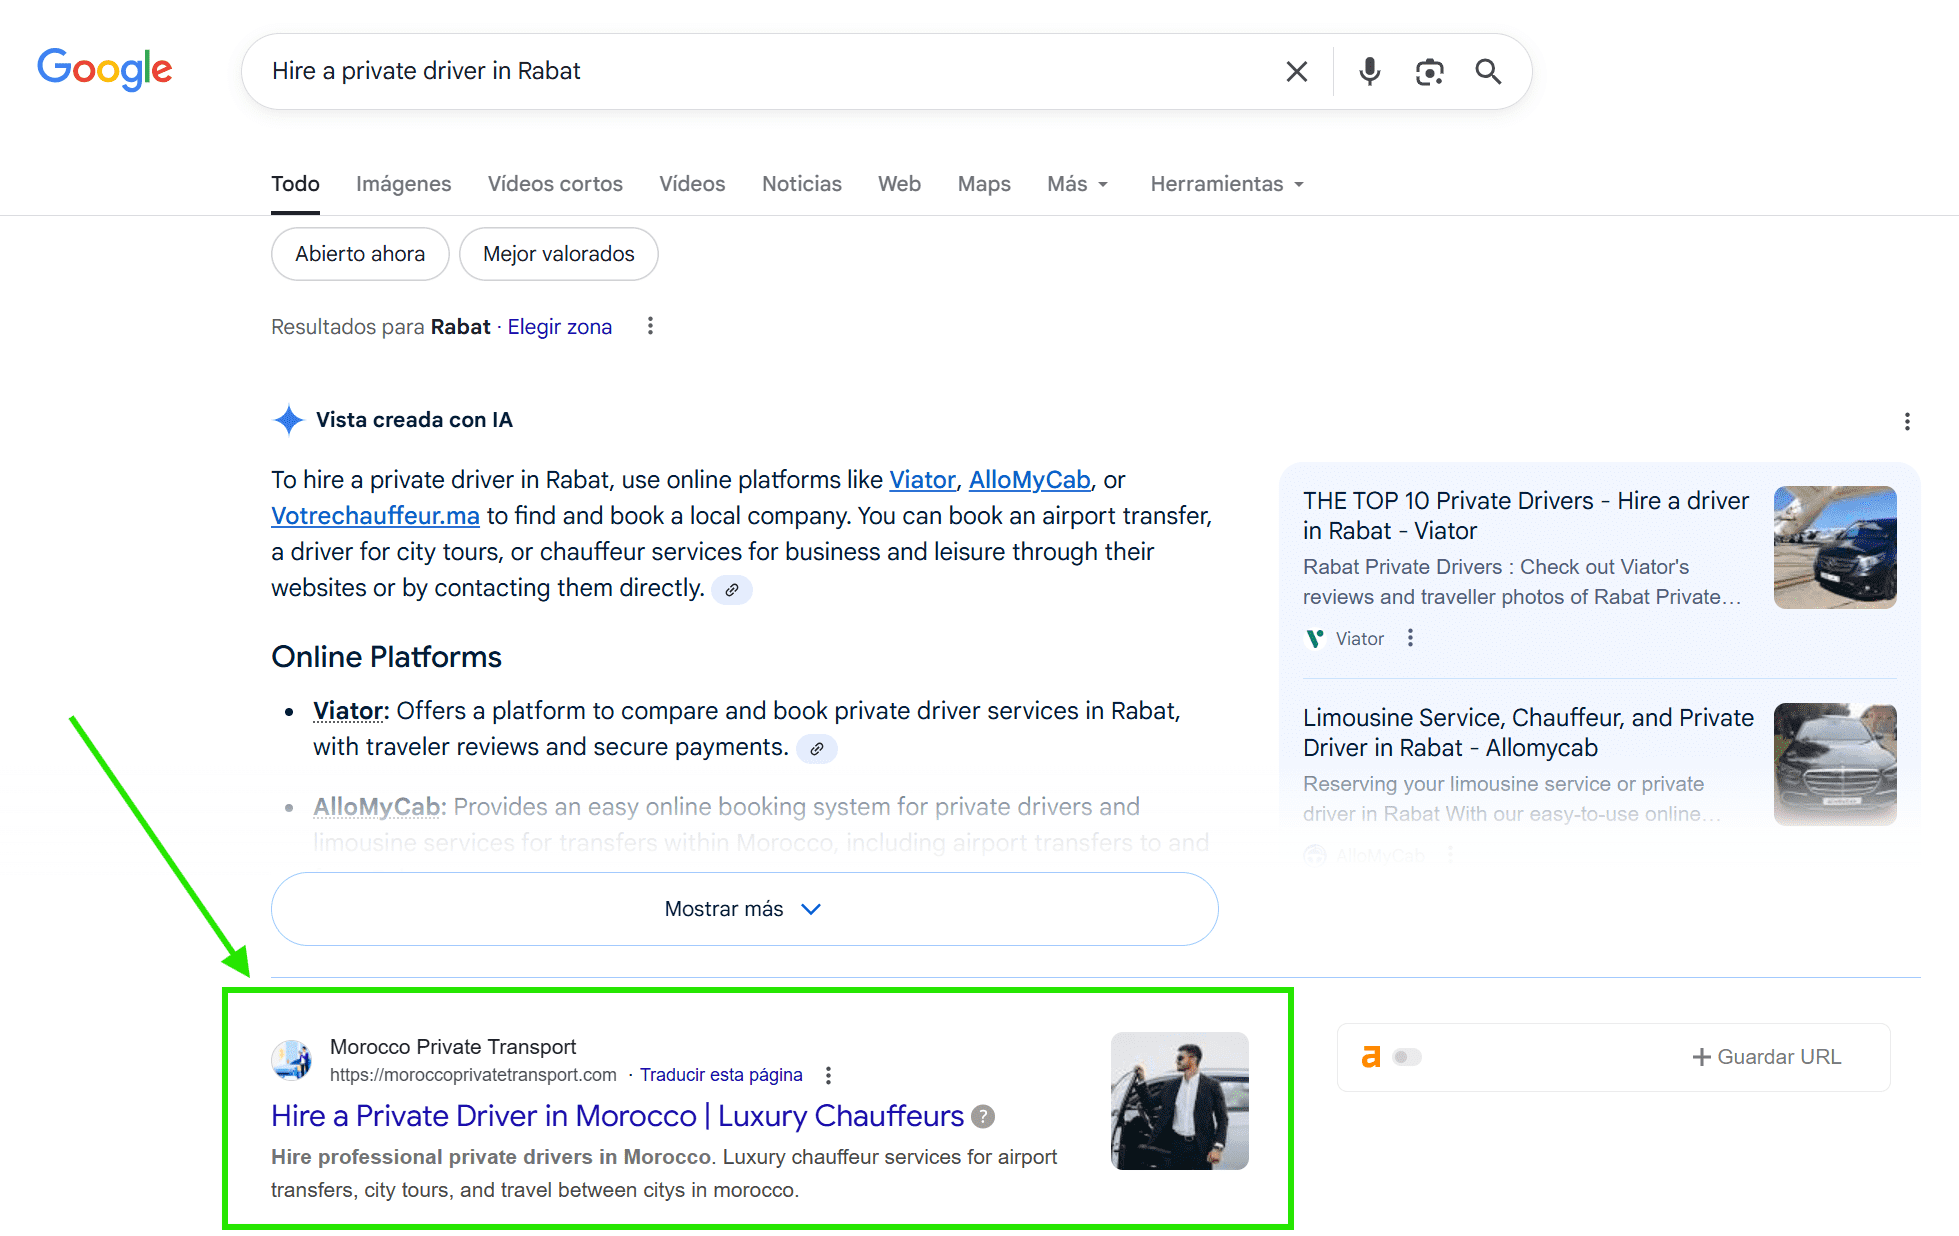
Task: Open the Votrechauffeur.ma link
Action: 375,516
